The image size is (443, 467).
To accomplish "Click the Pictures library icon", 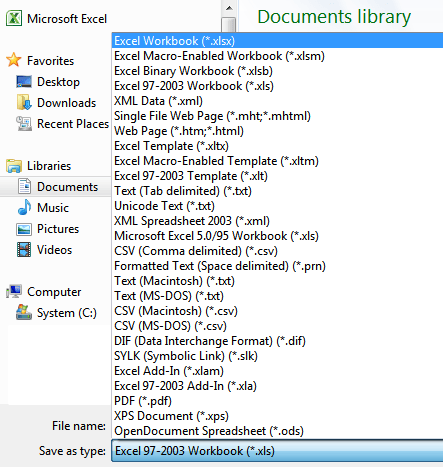I will coord(24,229).
